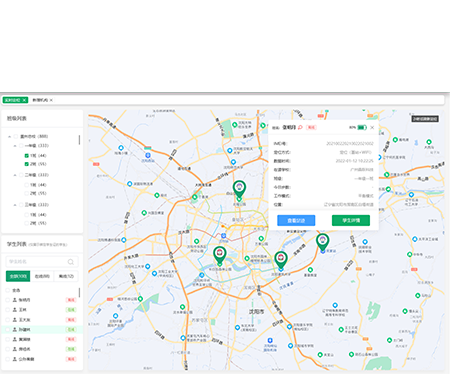Check the select-all circle in student list
Image resolution: width=450 pixels, height=374 pixels.
pyautogui.click(x=8, y=290)
